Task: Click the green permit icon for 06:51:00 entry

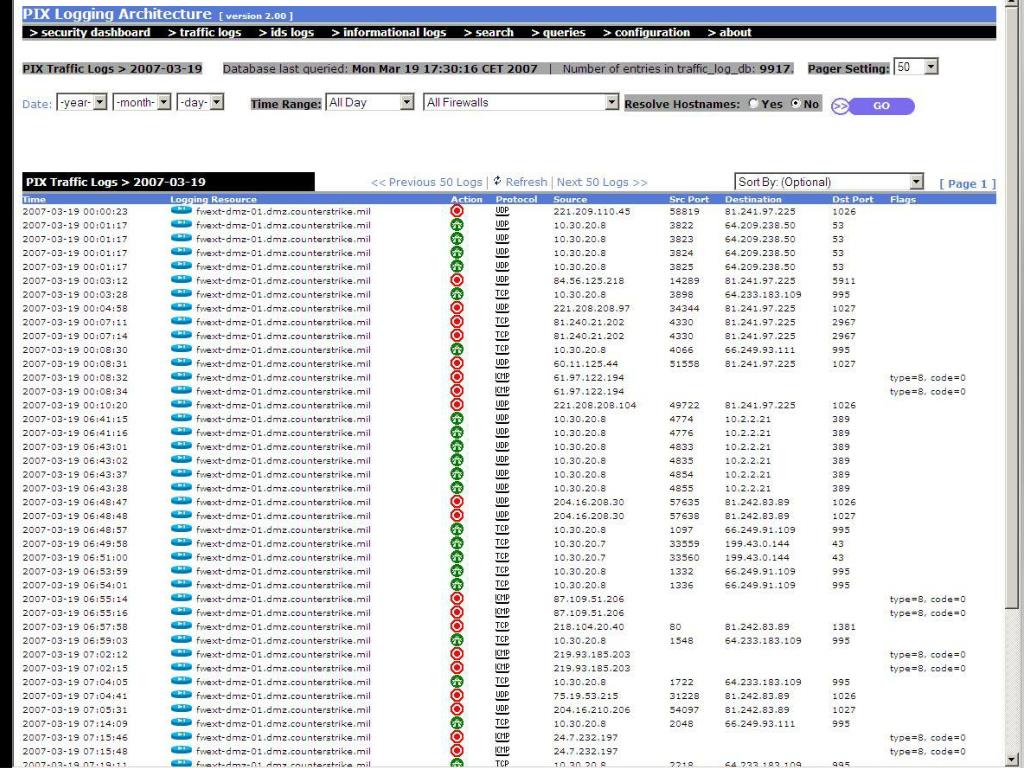Action: pyautogui.click(x=457, y=558)
